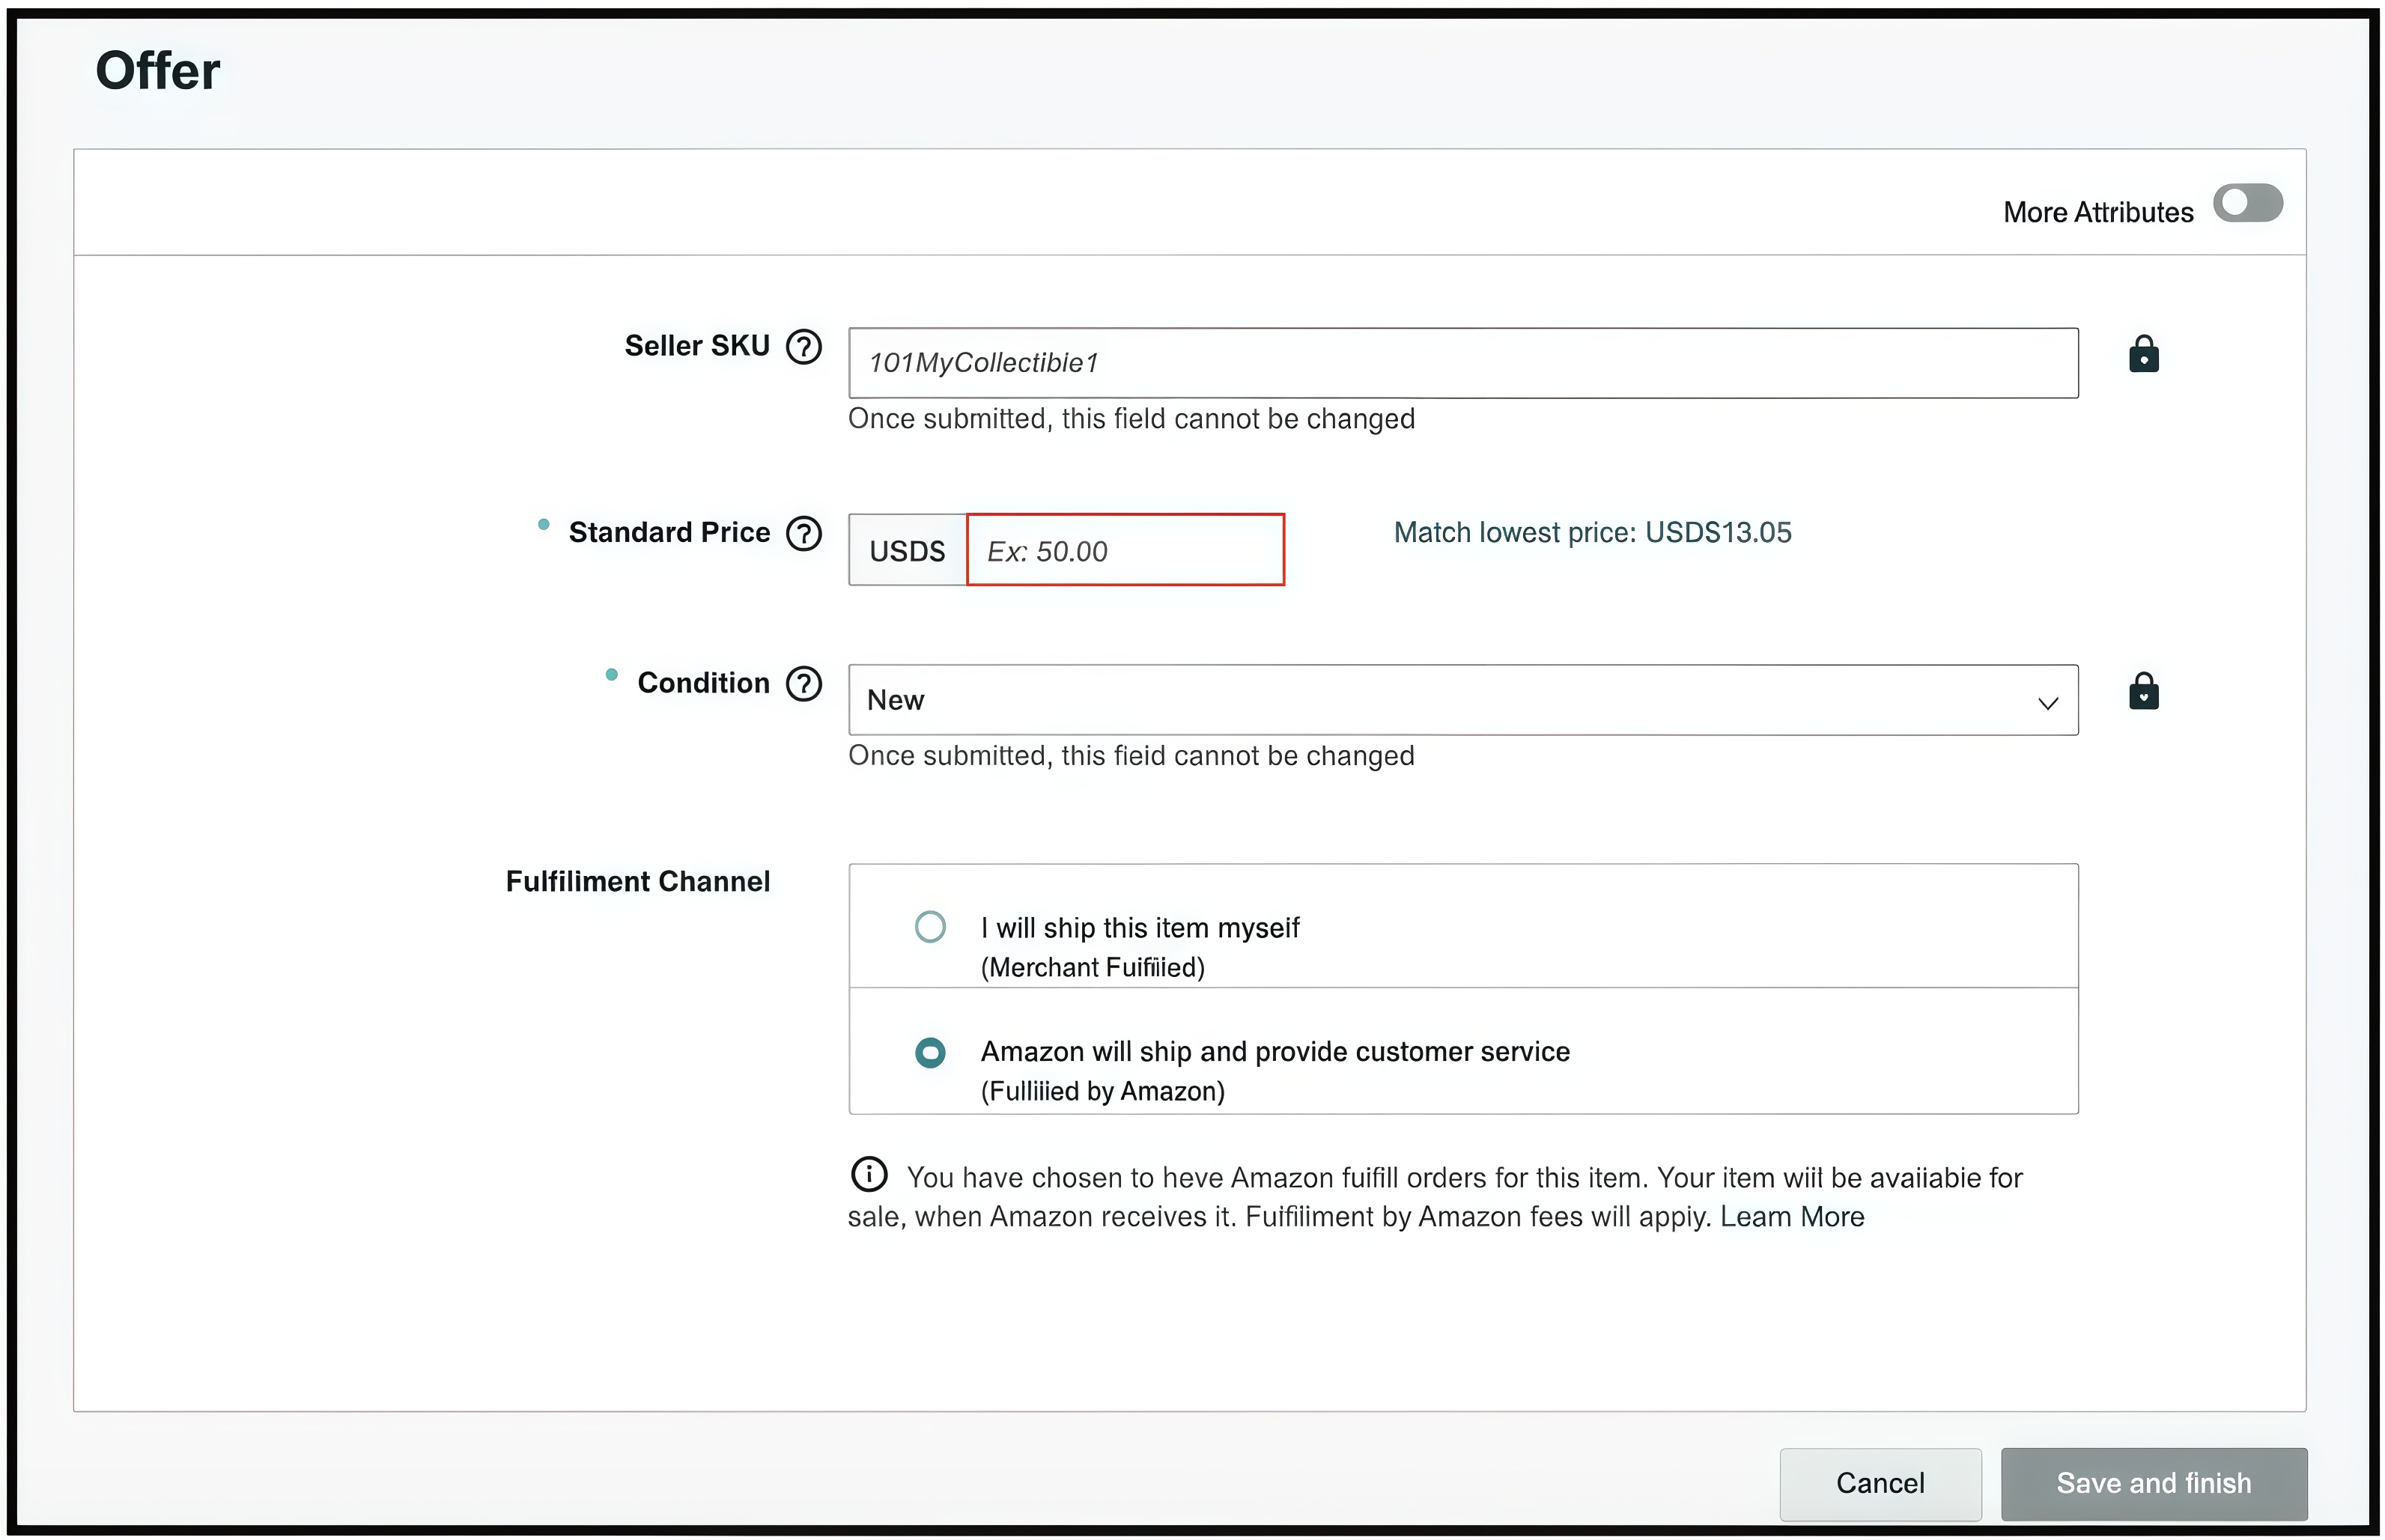Click into the Standard Price input field
Image resolution: width=2385 pixels, height=1540 pixels.
tap(1125, 550)
